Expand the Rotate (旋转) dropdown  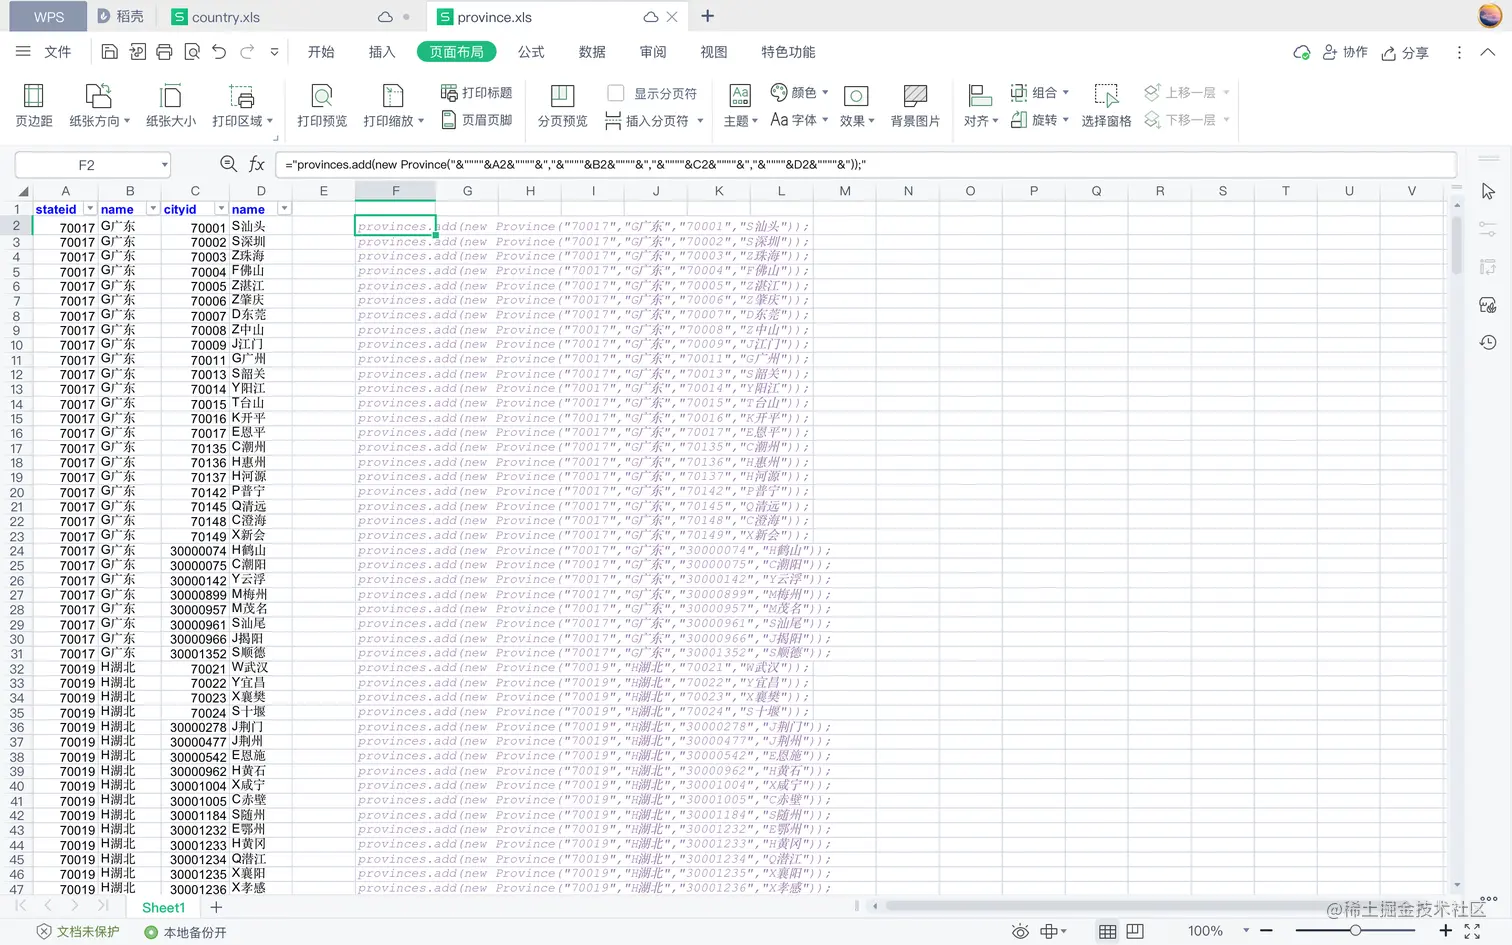[1065, 120]
